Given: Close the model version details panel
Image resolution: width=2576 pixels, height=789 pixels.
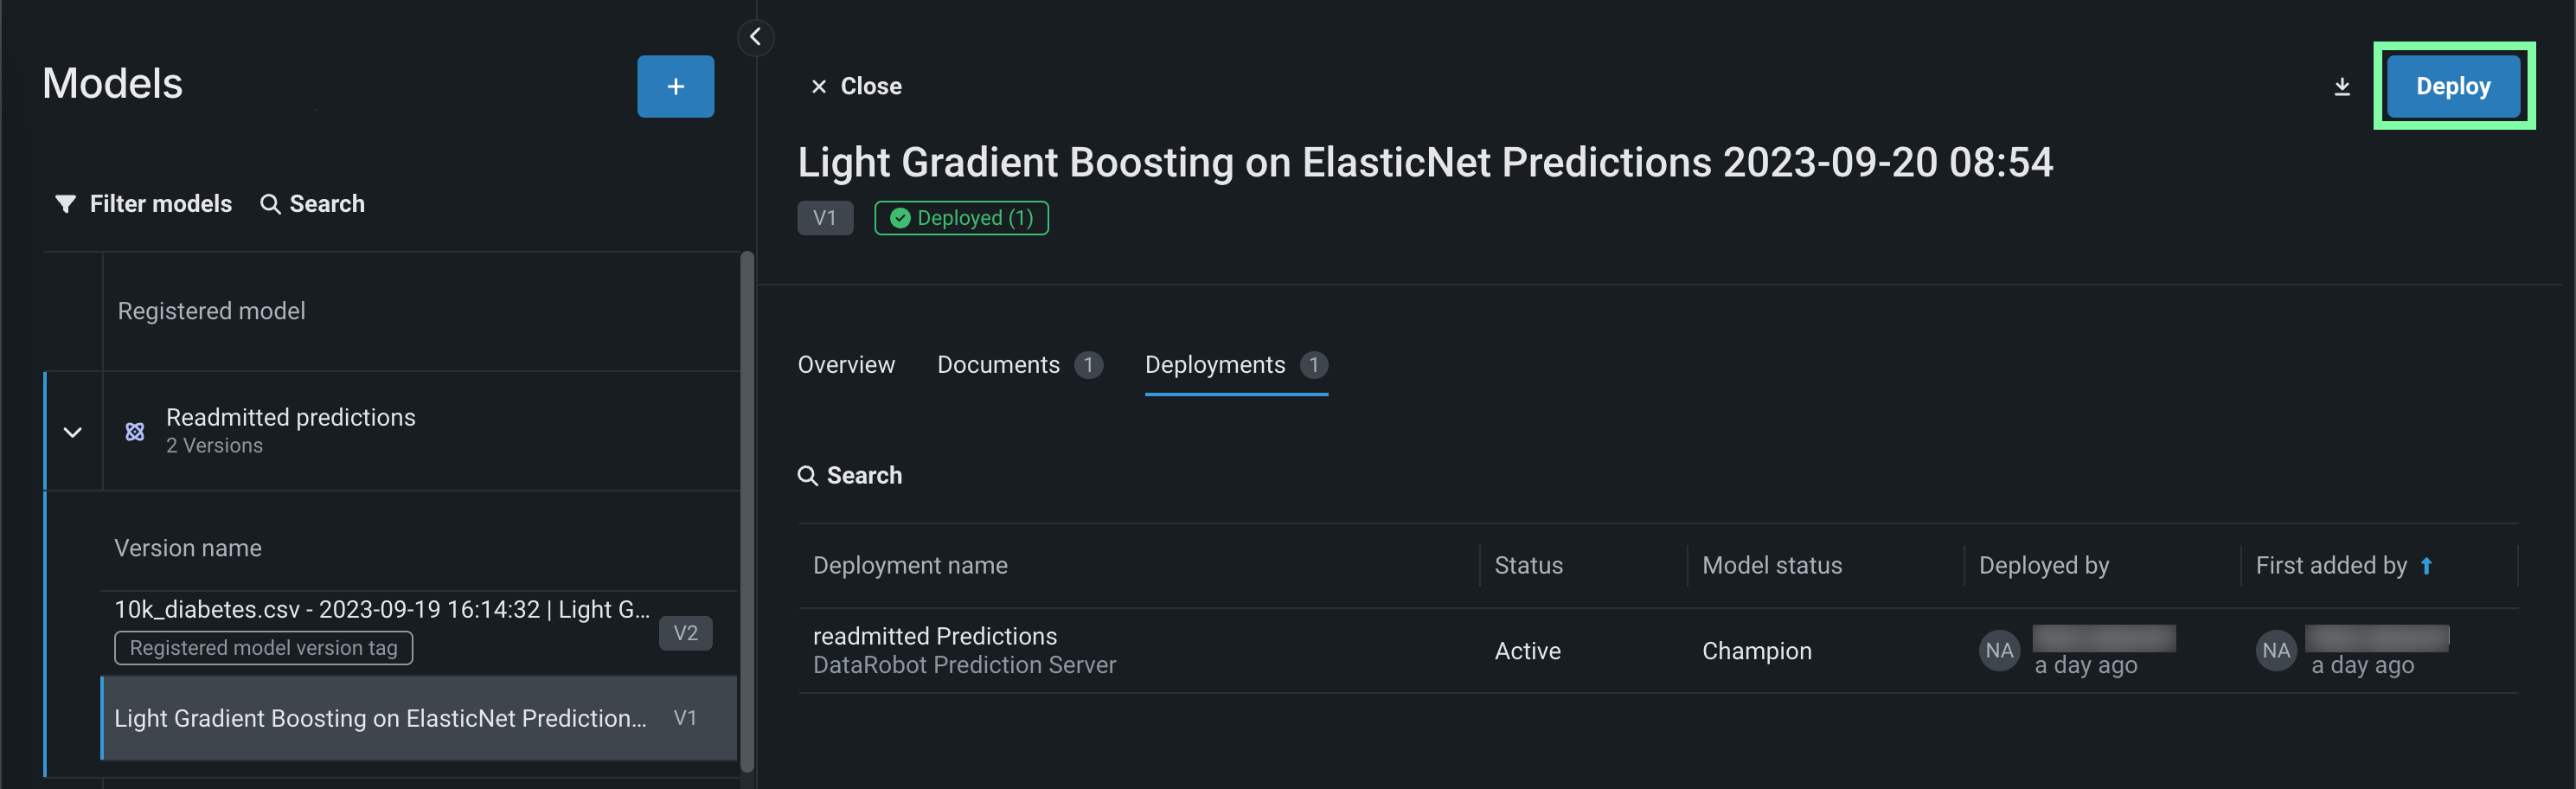Looking at the screenshot, I should coord(856,87).
